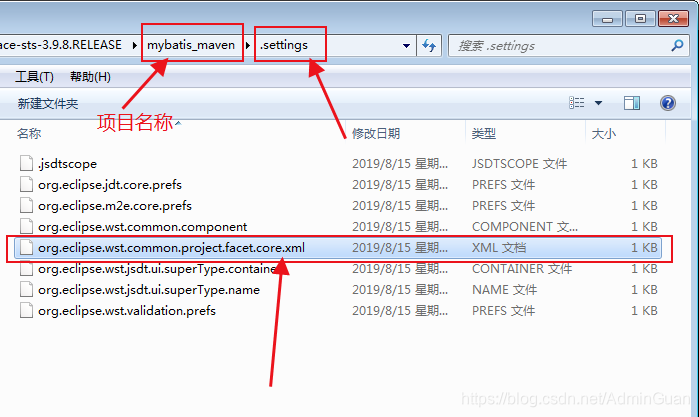Select org.eclipse.wst.common.component file icon
The width and height of the screenshot is (699, 417).
click(26, 226)
